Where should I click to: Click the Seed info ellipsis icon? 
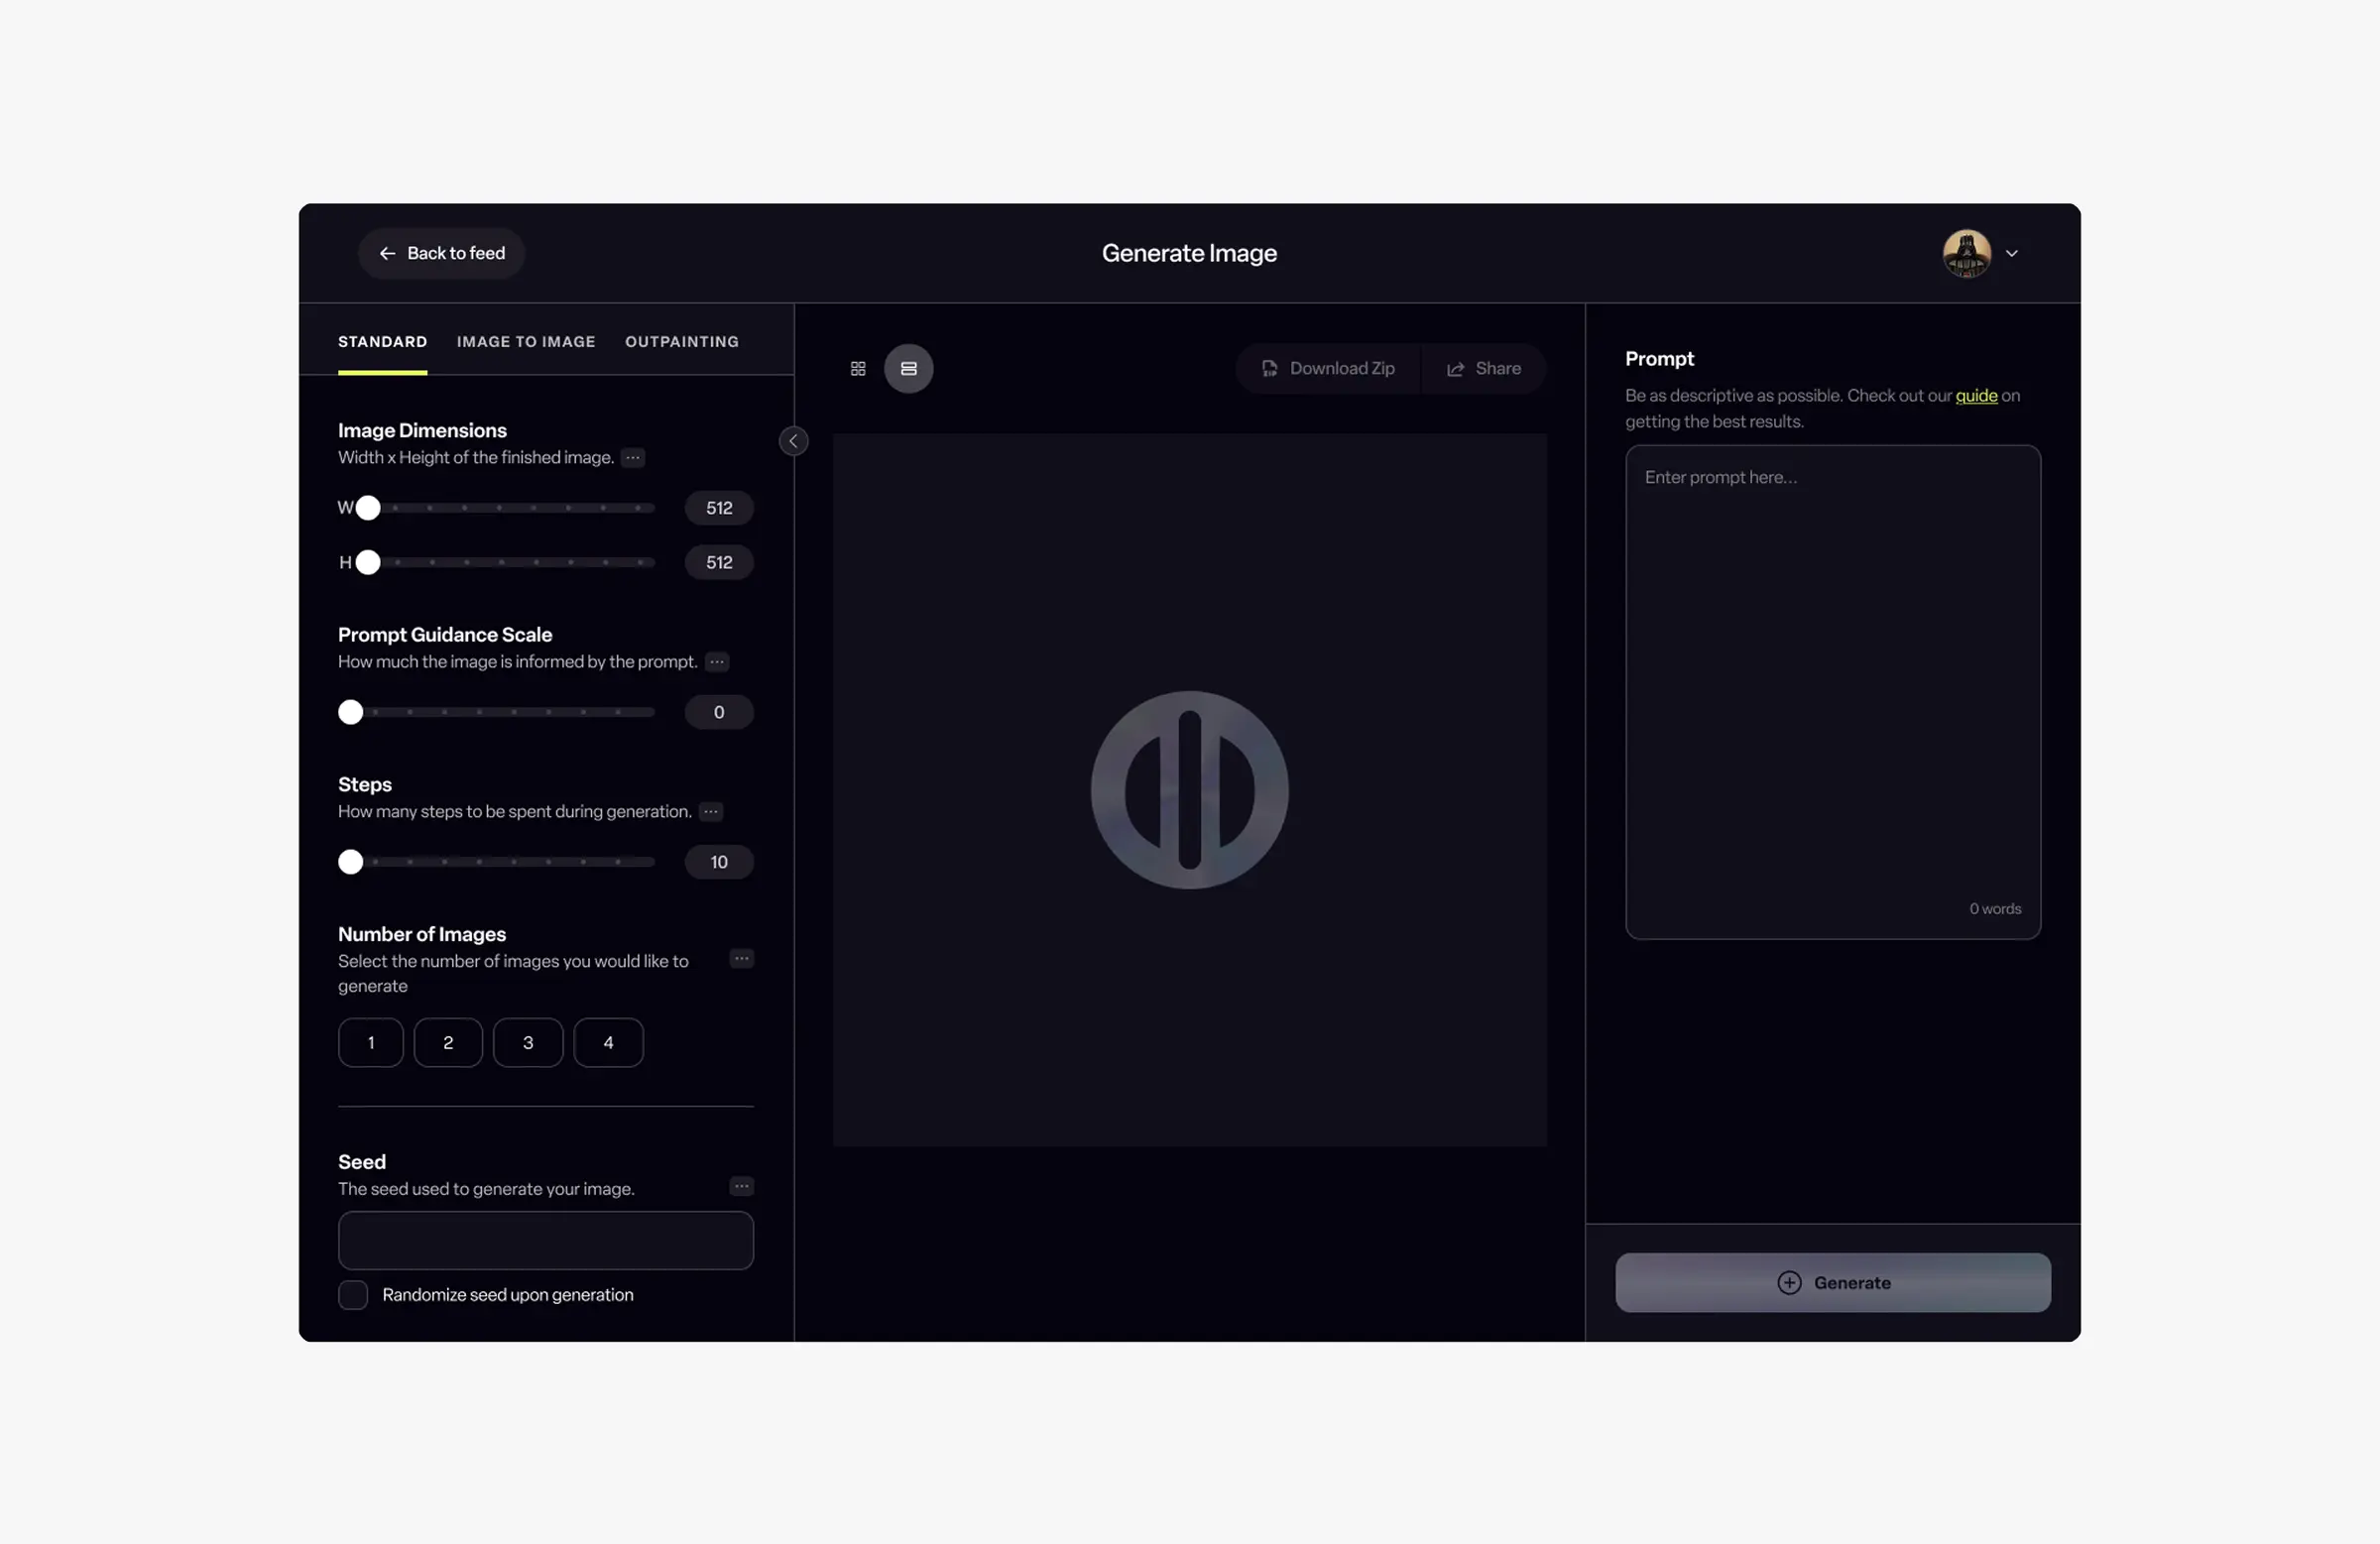[x=741, y=1187]
